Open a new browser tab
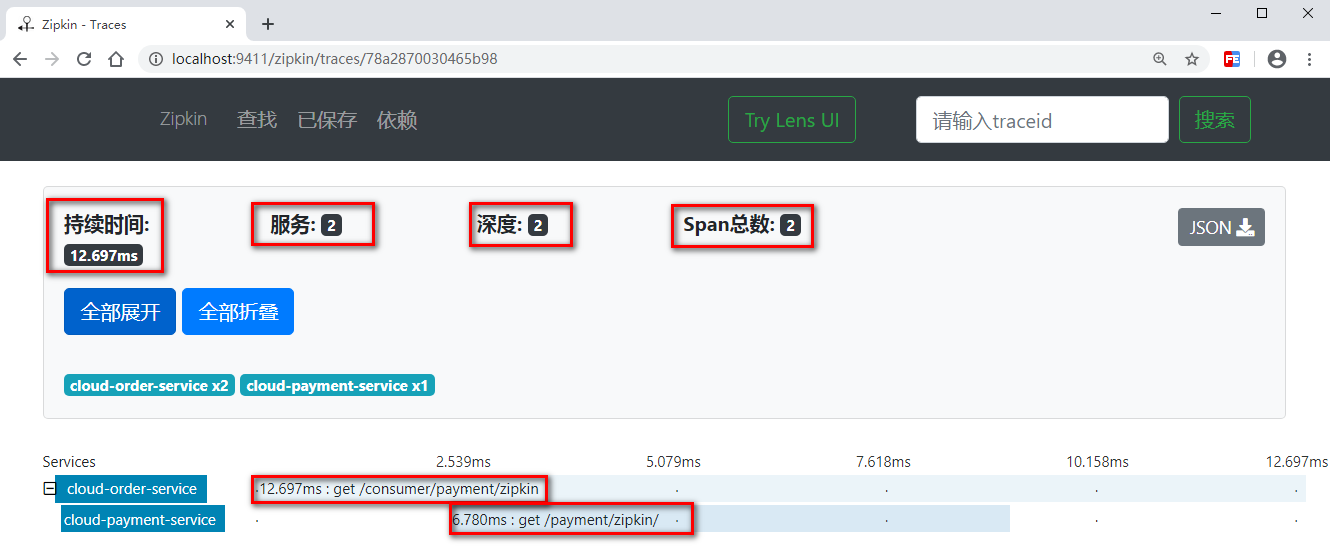1330x548 pixels. pyautogui.click(x=268, y=24)
